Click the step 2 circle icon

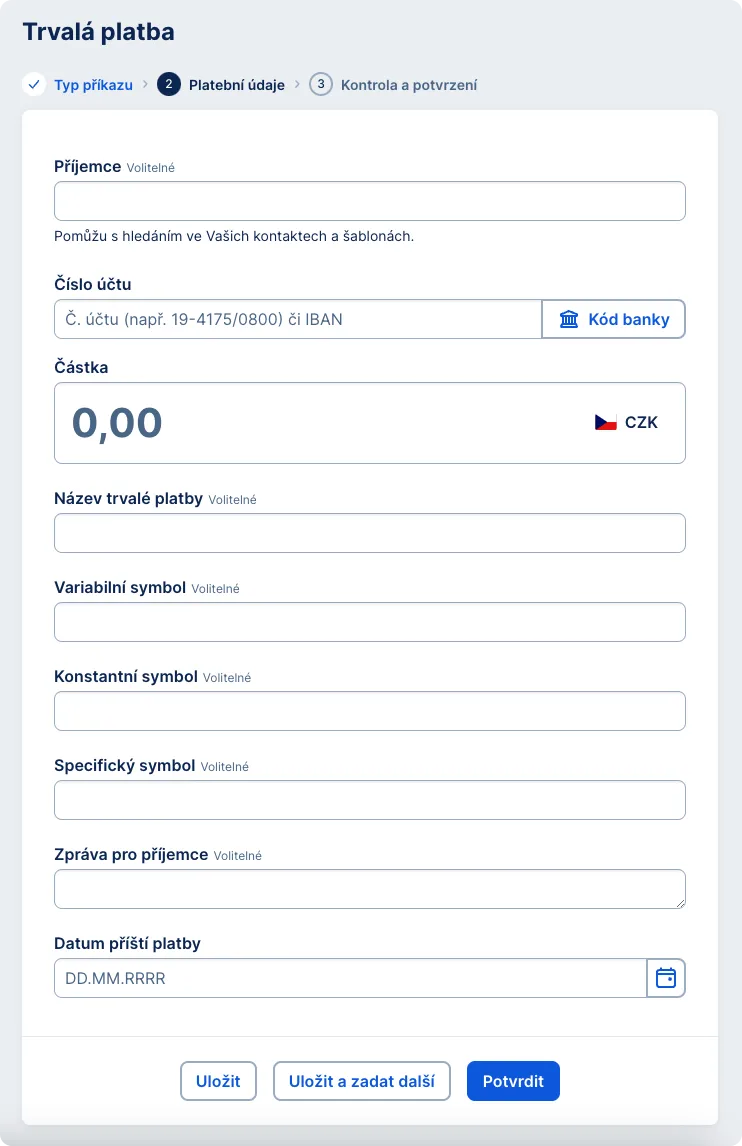pos(168,85)
